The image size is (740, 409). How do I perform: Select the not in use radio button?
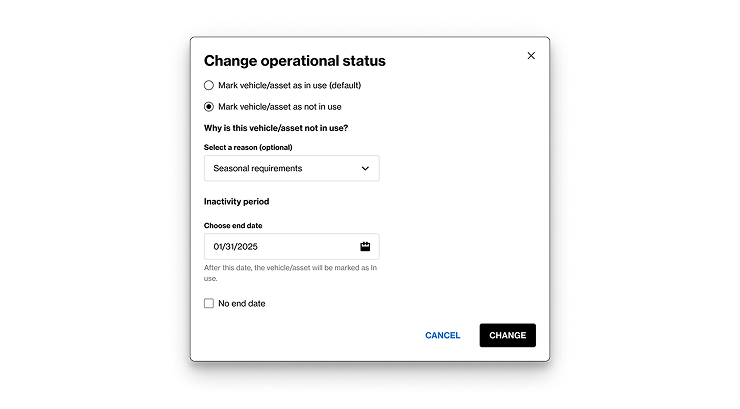(209, 107)
